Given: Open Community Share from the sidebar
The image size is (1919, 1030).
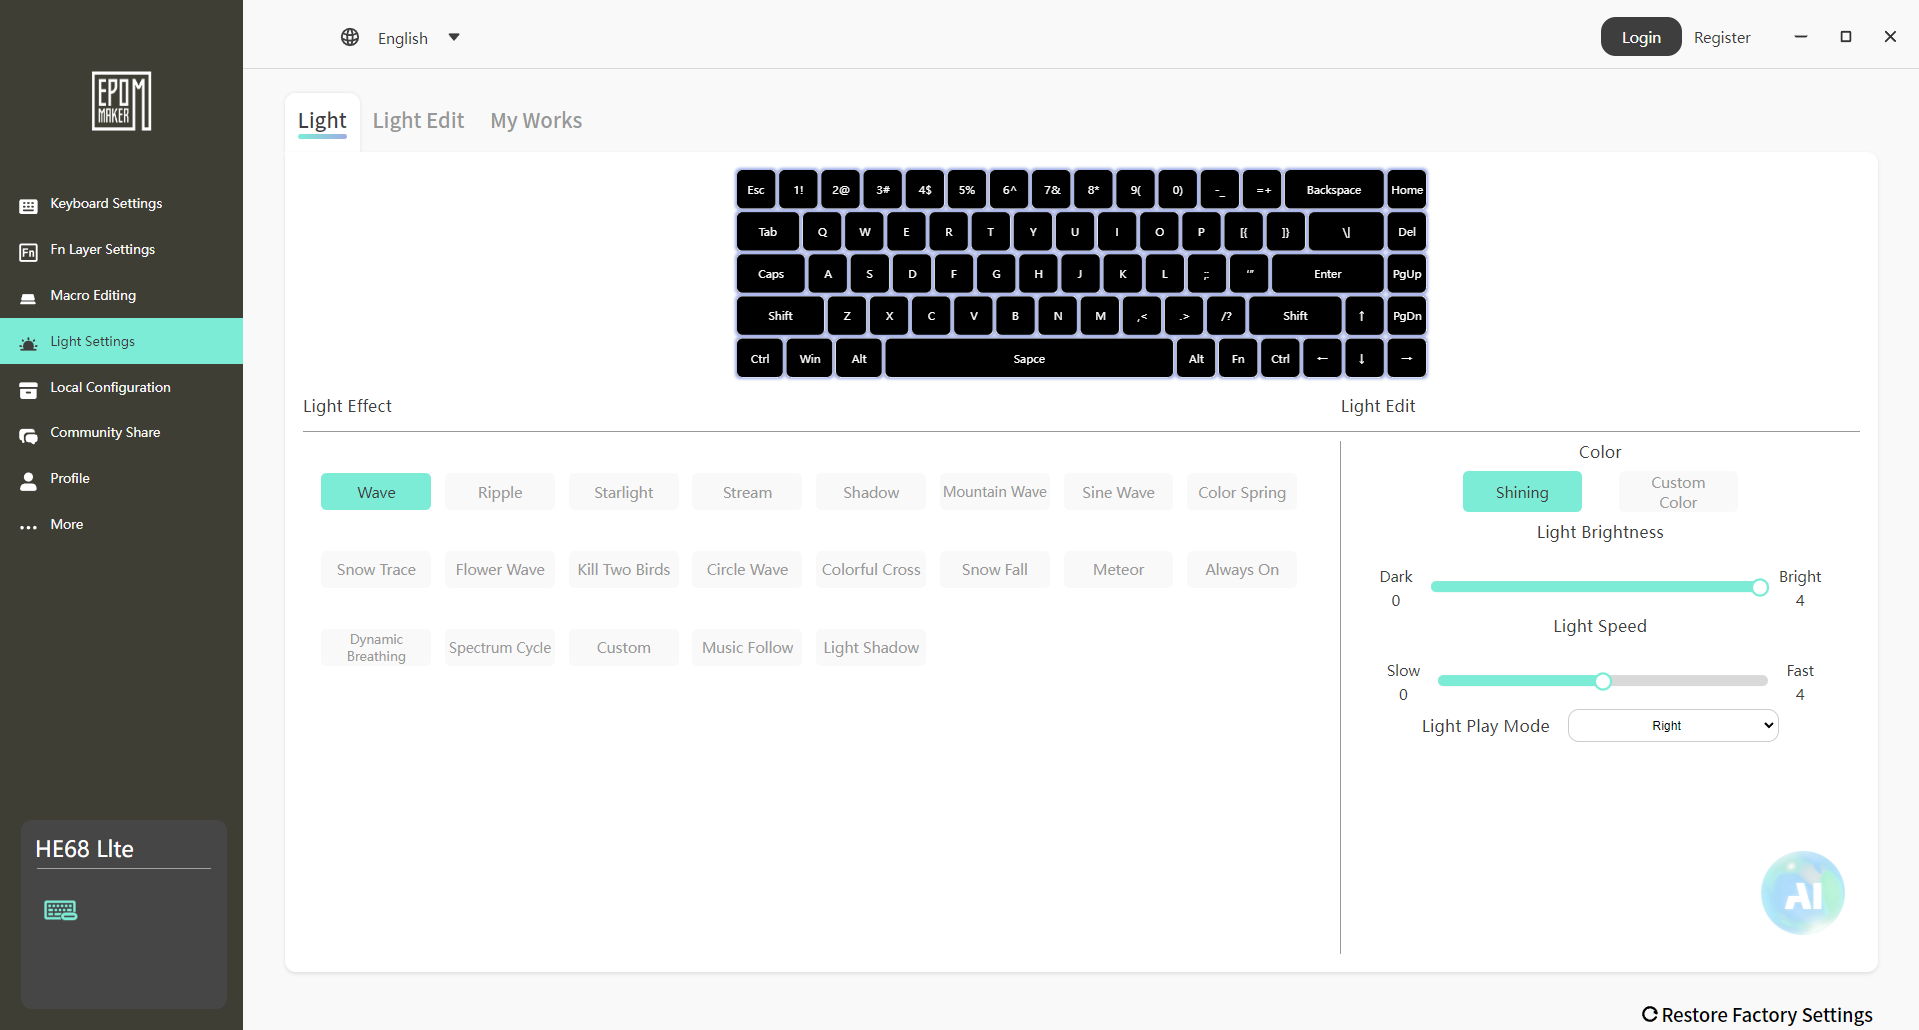Looking at the screenshot, I should 121,433.
